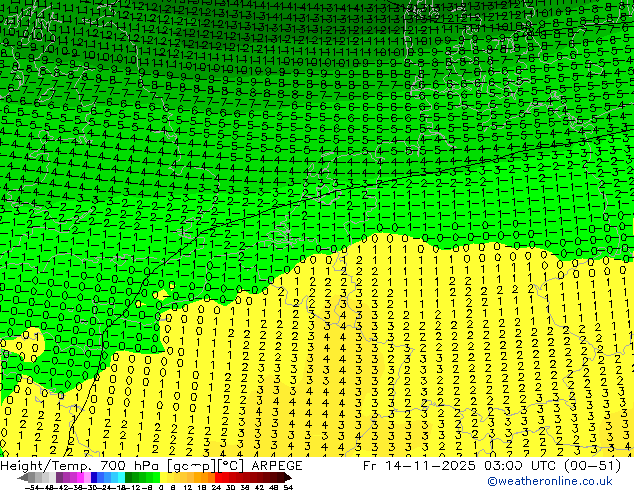Click the date 'Fr 14-11-2025' text

click(419, 466)
